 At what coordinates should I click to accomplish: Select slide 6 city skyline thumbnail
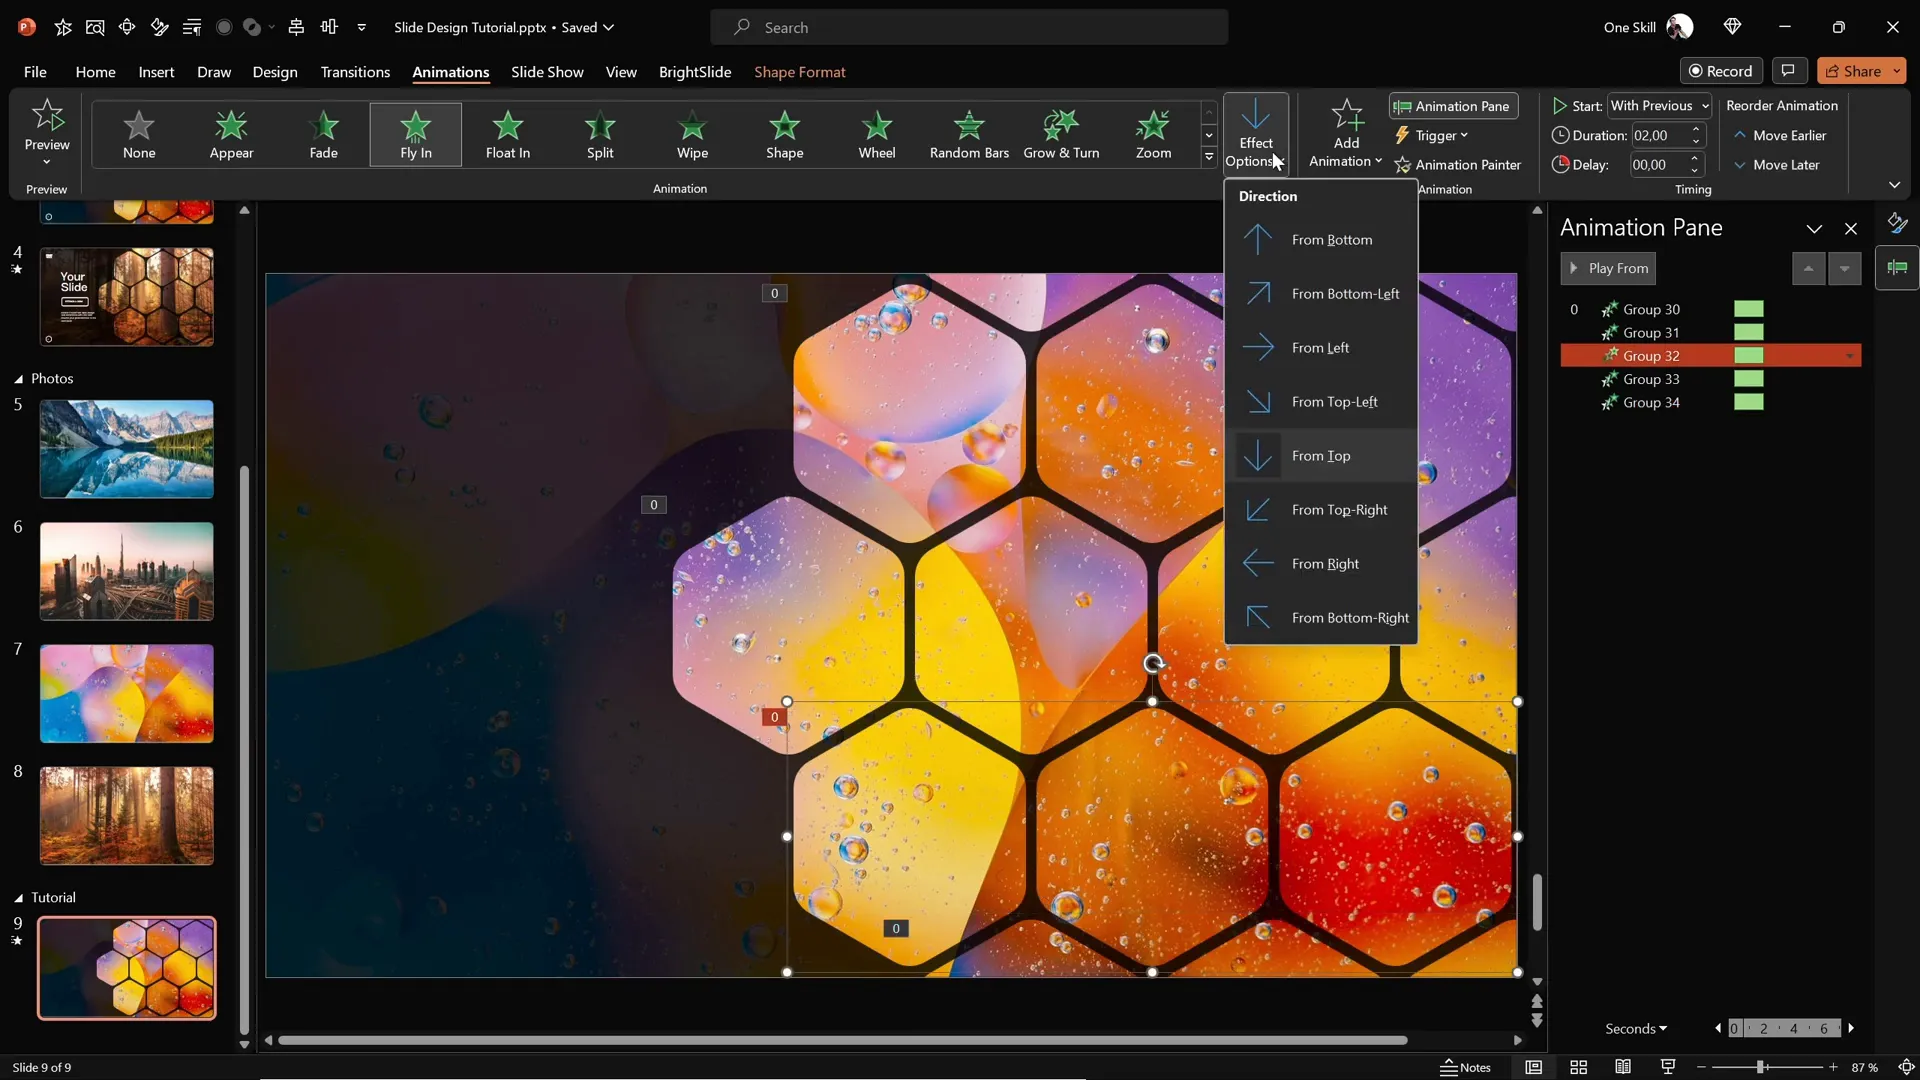click(x=126, y=571)
